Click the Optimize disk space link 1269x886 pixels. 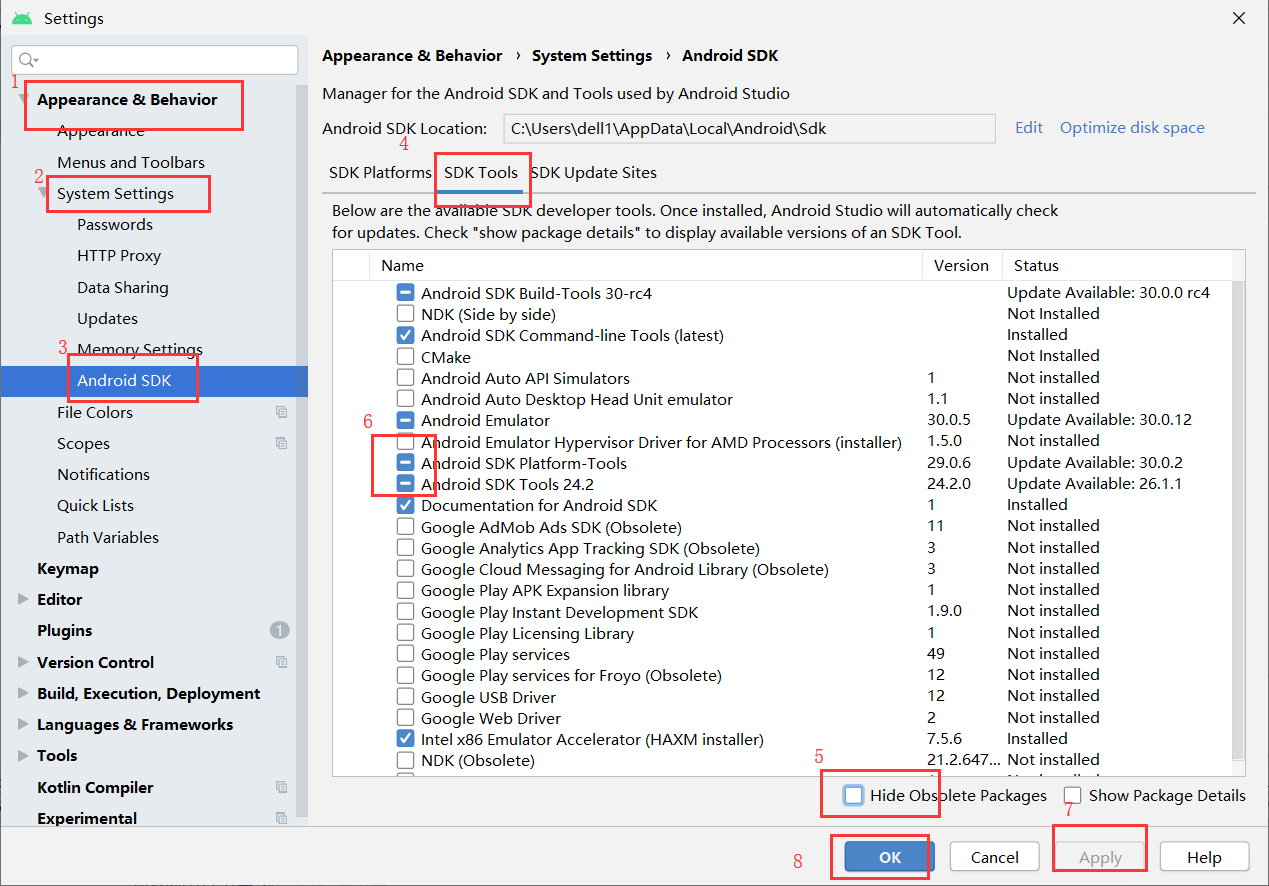click(x=1132, y=127)
